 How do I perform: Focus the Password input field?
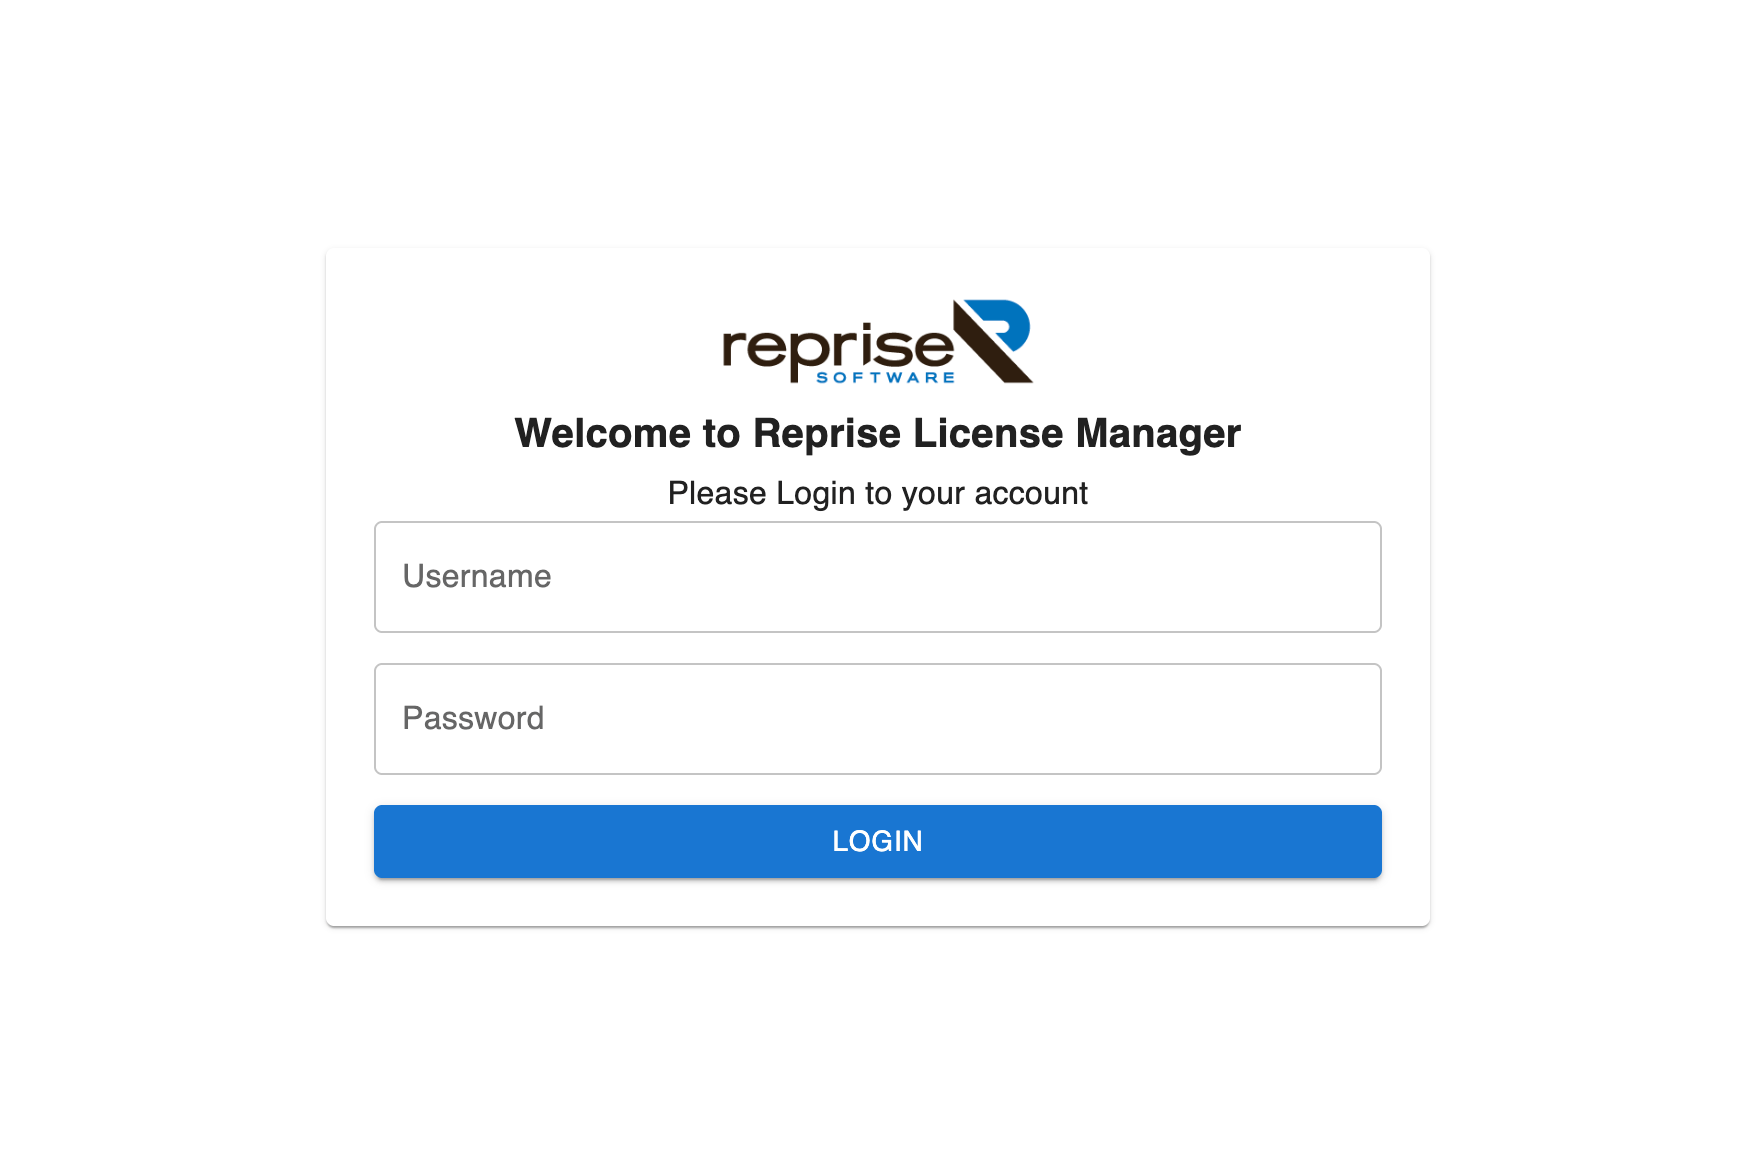tap(878, 719)
